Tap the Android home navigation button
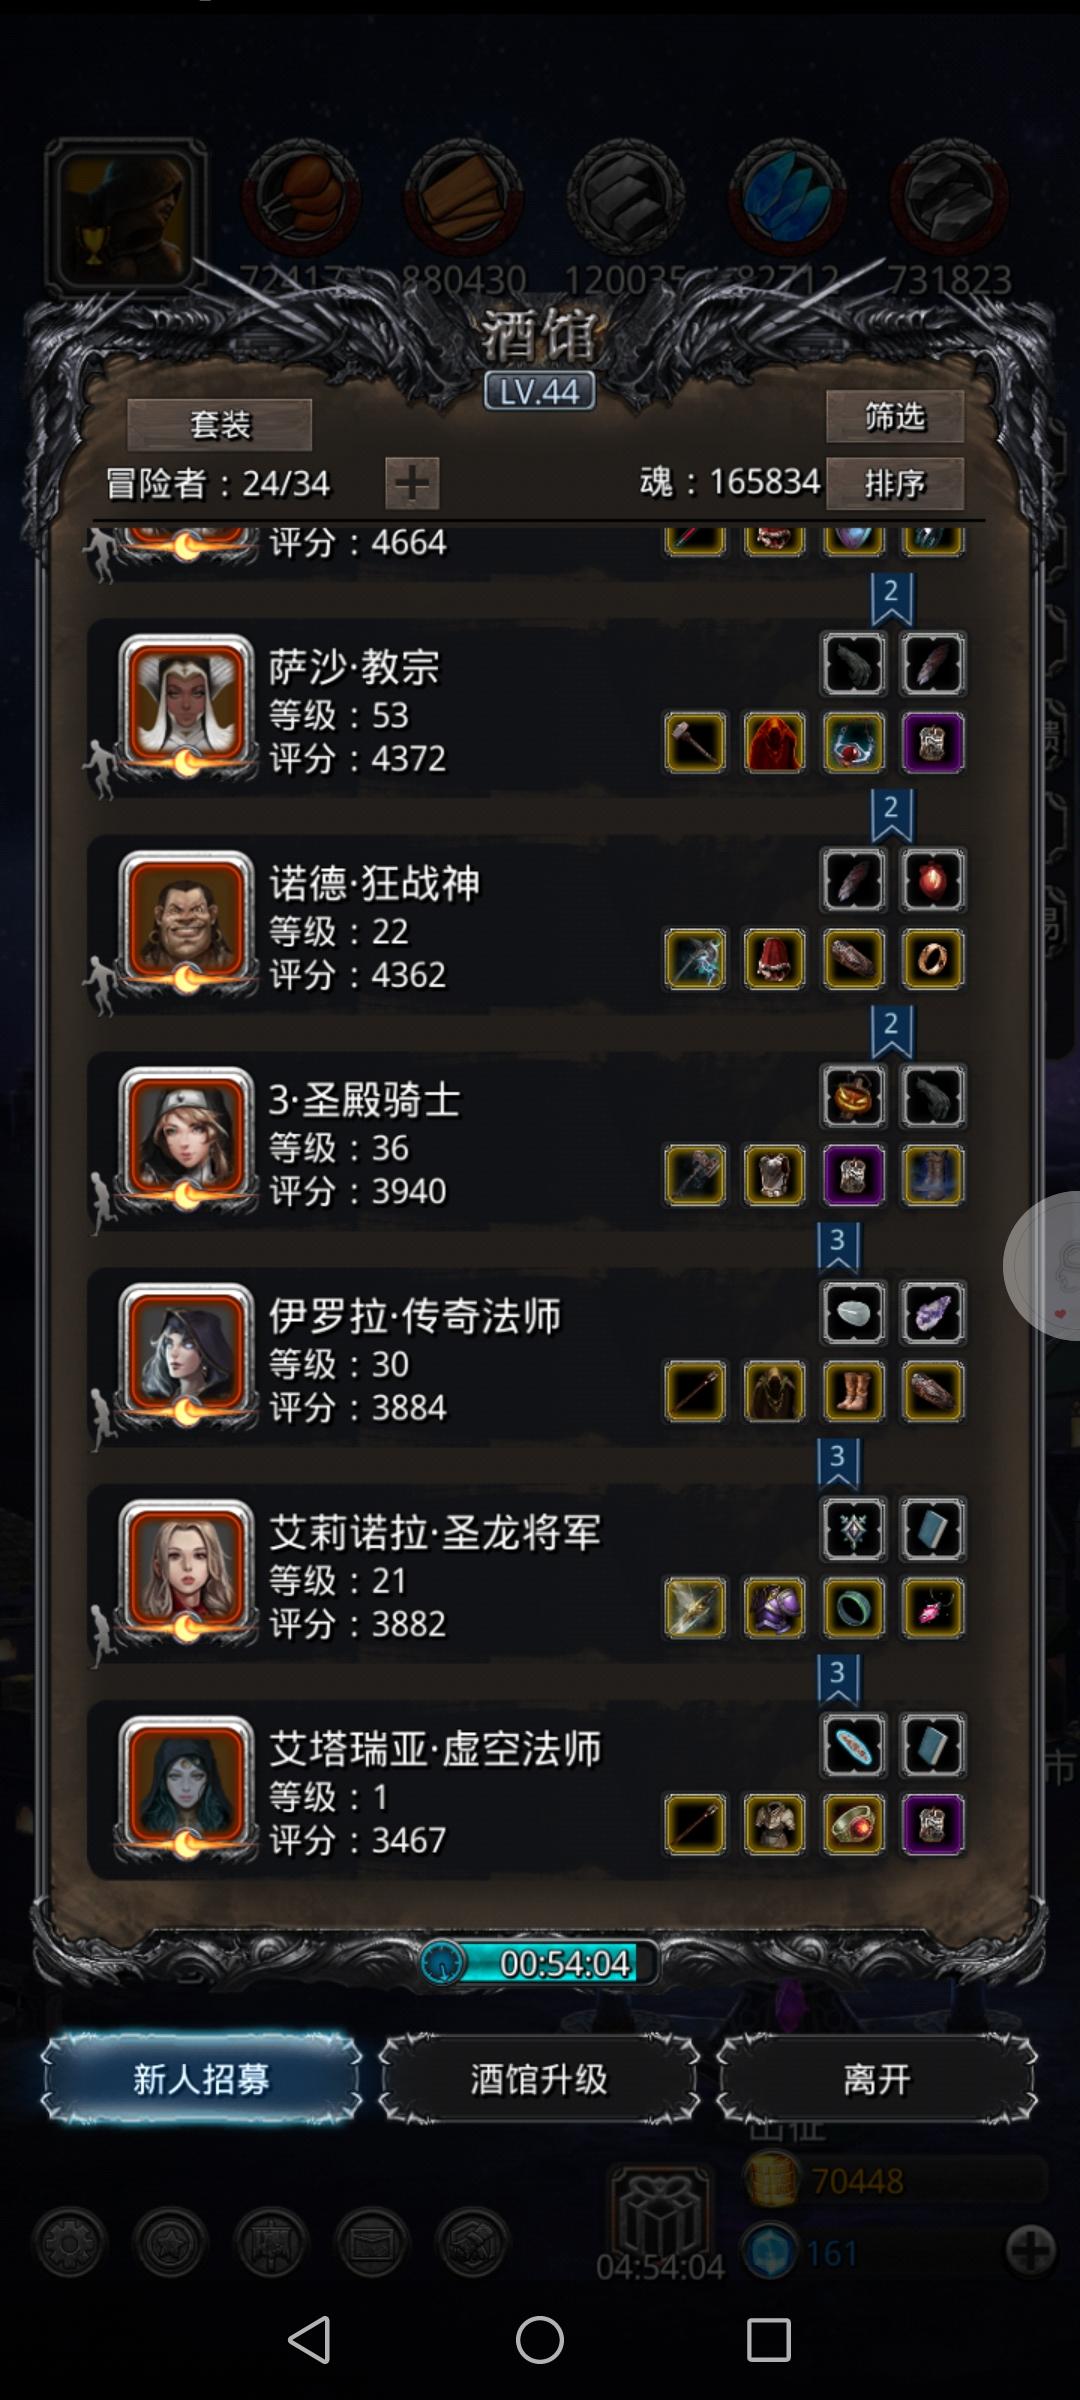 540,2340
